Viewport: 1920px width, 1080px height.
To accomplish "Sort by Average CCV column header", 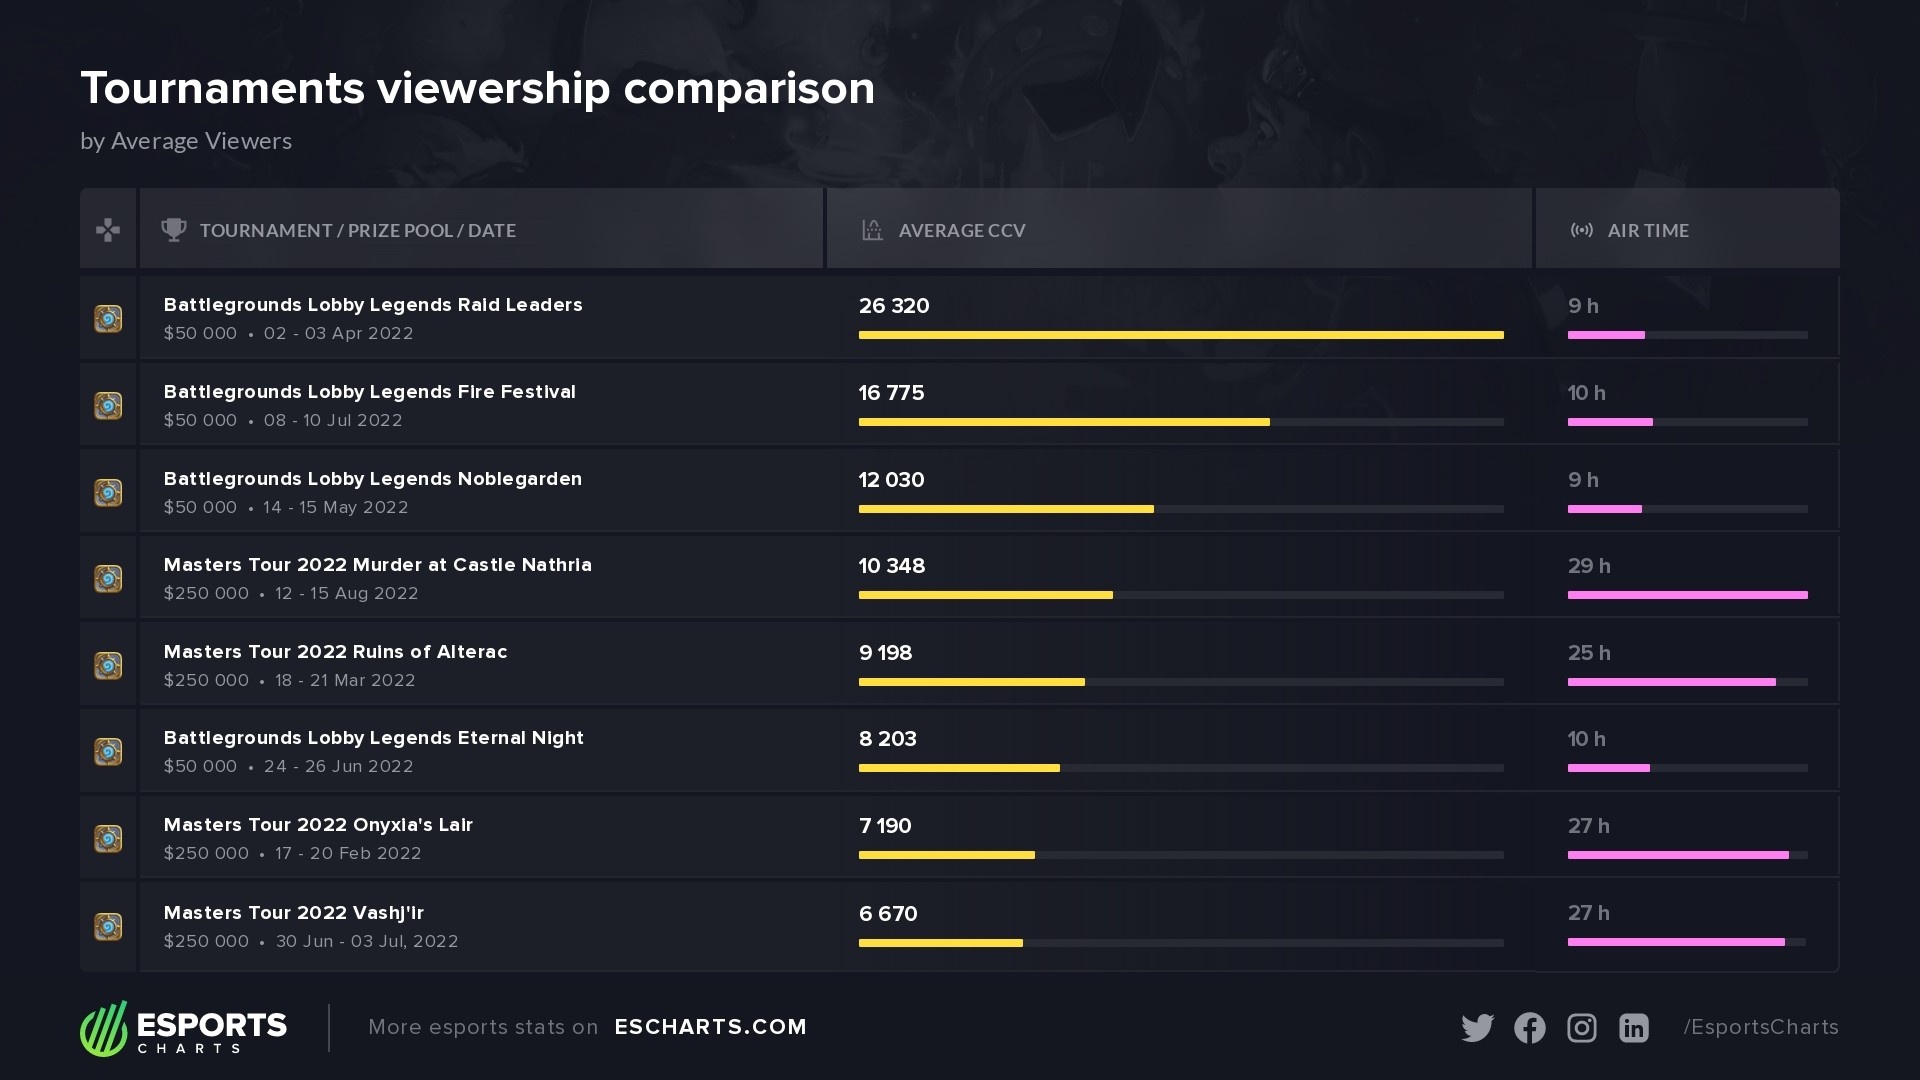I will click(961, 230).
